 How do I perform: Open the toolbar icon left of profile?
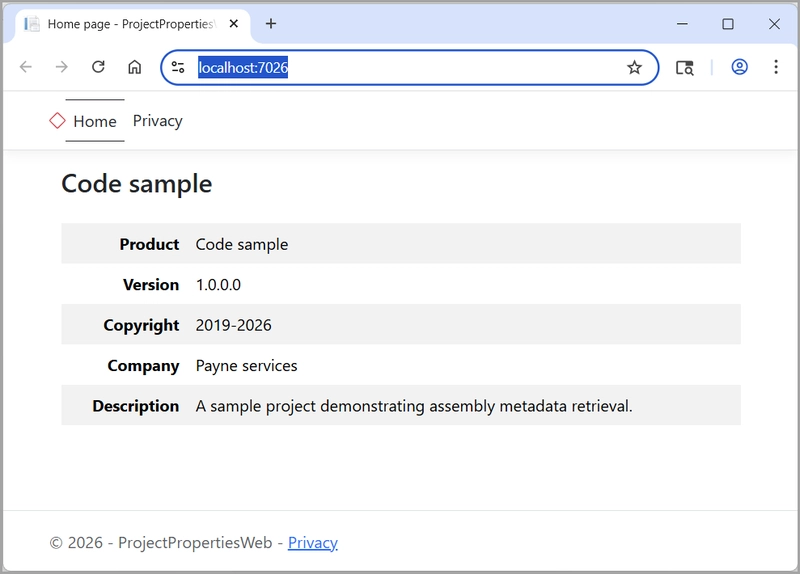point(685,67)
